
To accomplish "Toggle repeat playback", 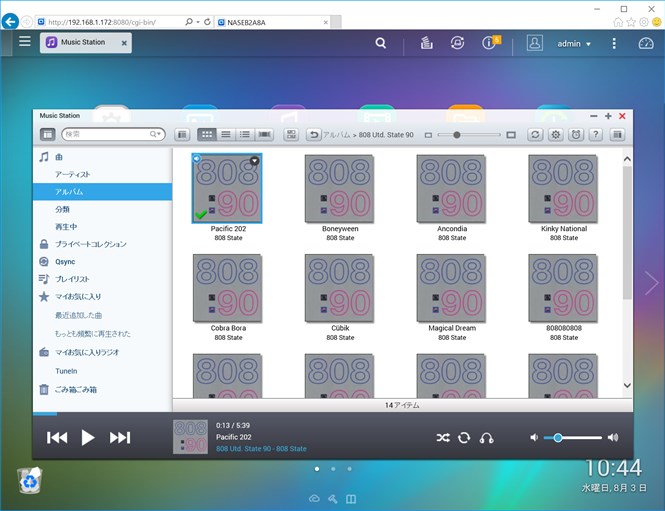I will coord(464,438).
